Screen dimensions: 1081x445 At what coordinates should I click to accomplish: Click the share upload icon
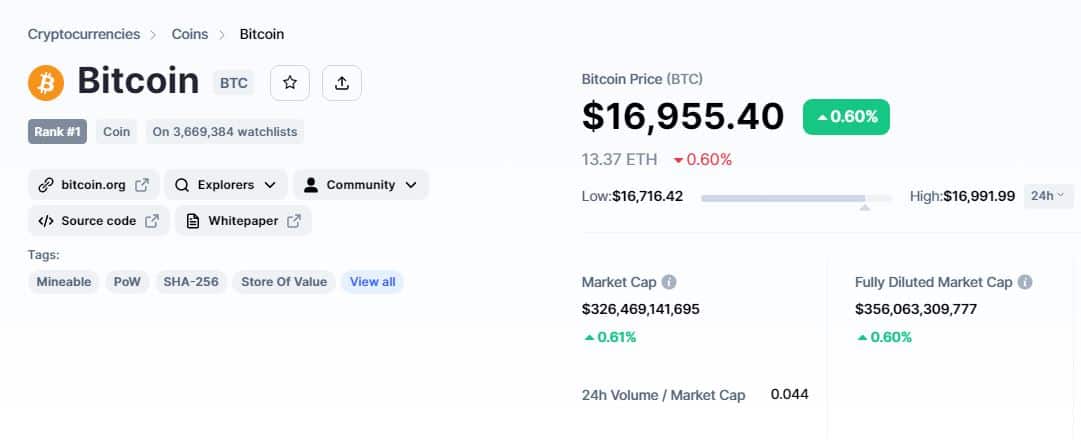341,83
